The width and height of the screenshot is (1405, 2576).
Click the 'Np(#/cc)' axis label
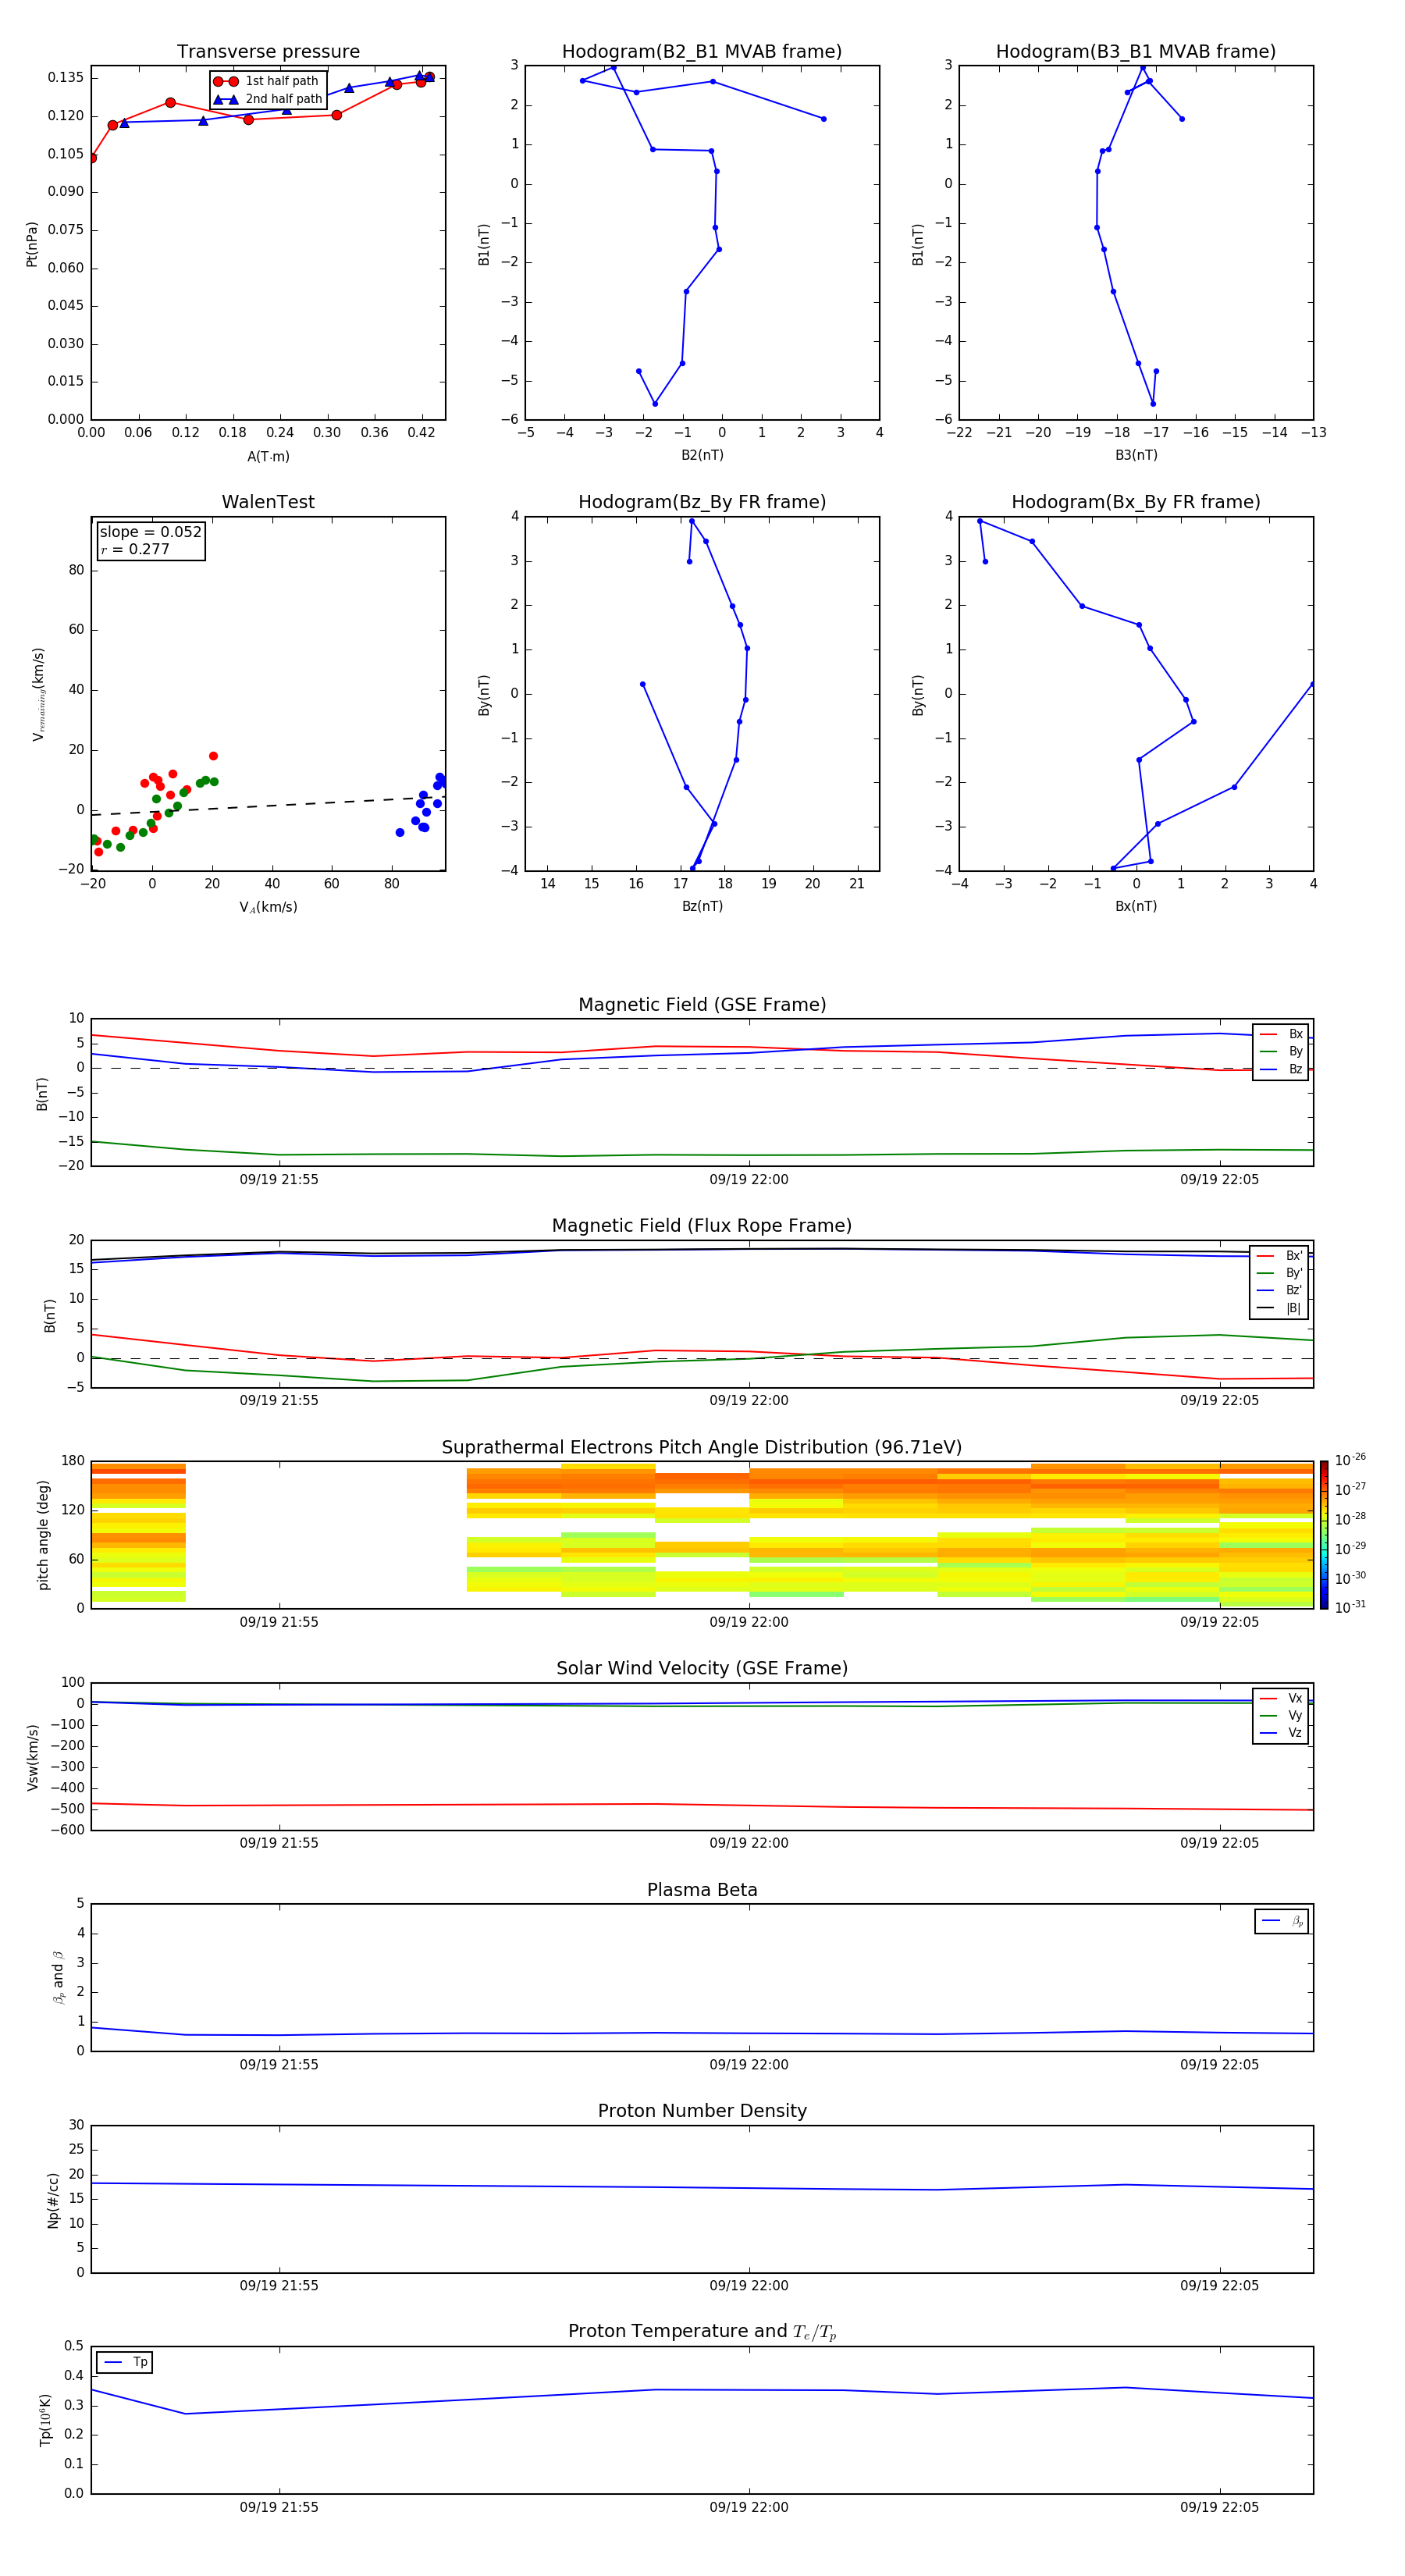point(54,2200)
